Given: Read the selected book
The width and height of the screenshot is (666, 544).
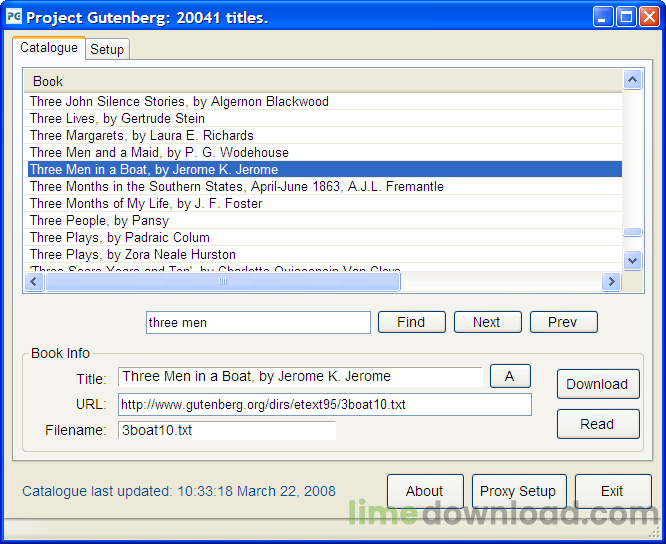Looking at the screenshot, I should coord(597,424).
